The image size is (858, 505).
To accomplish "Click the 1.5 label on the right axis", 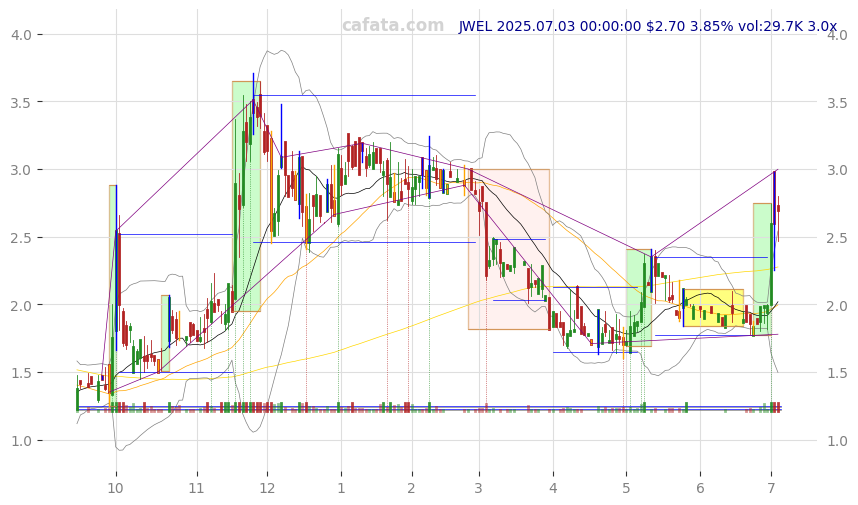I will [837, 373].
